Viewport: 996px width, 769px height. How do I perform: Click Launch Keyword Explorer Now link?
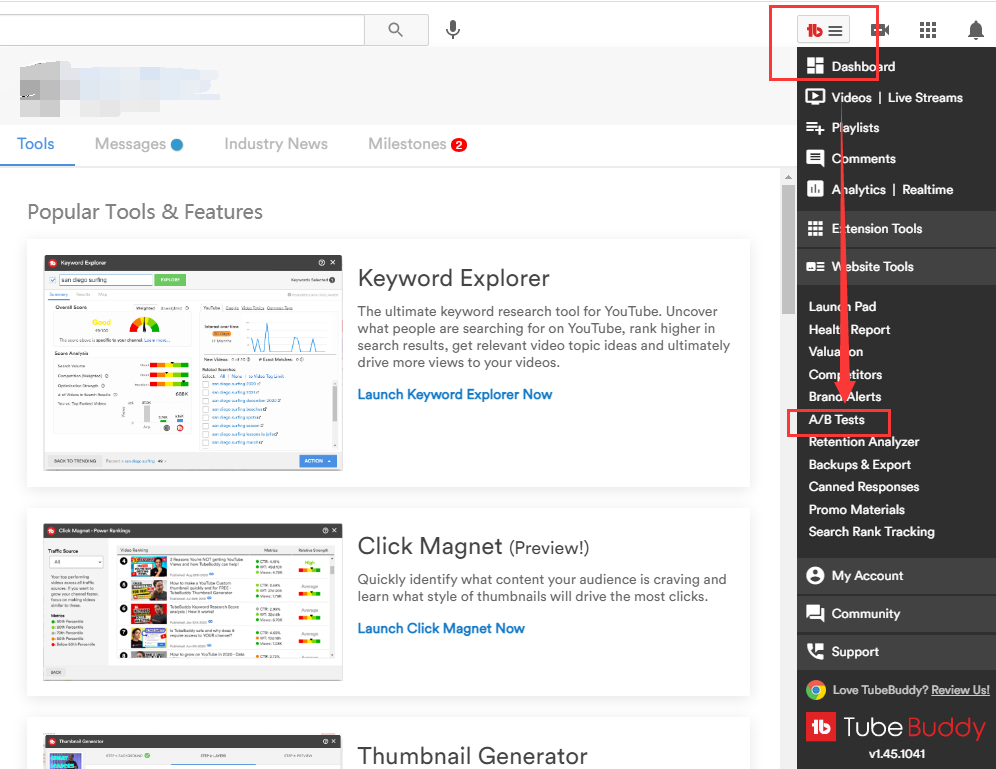[455, 394]
